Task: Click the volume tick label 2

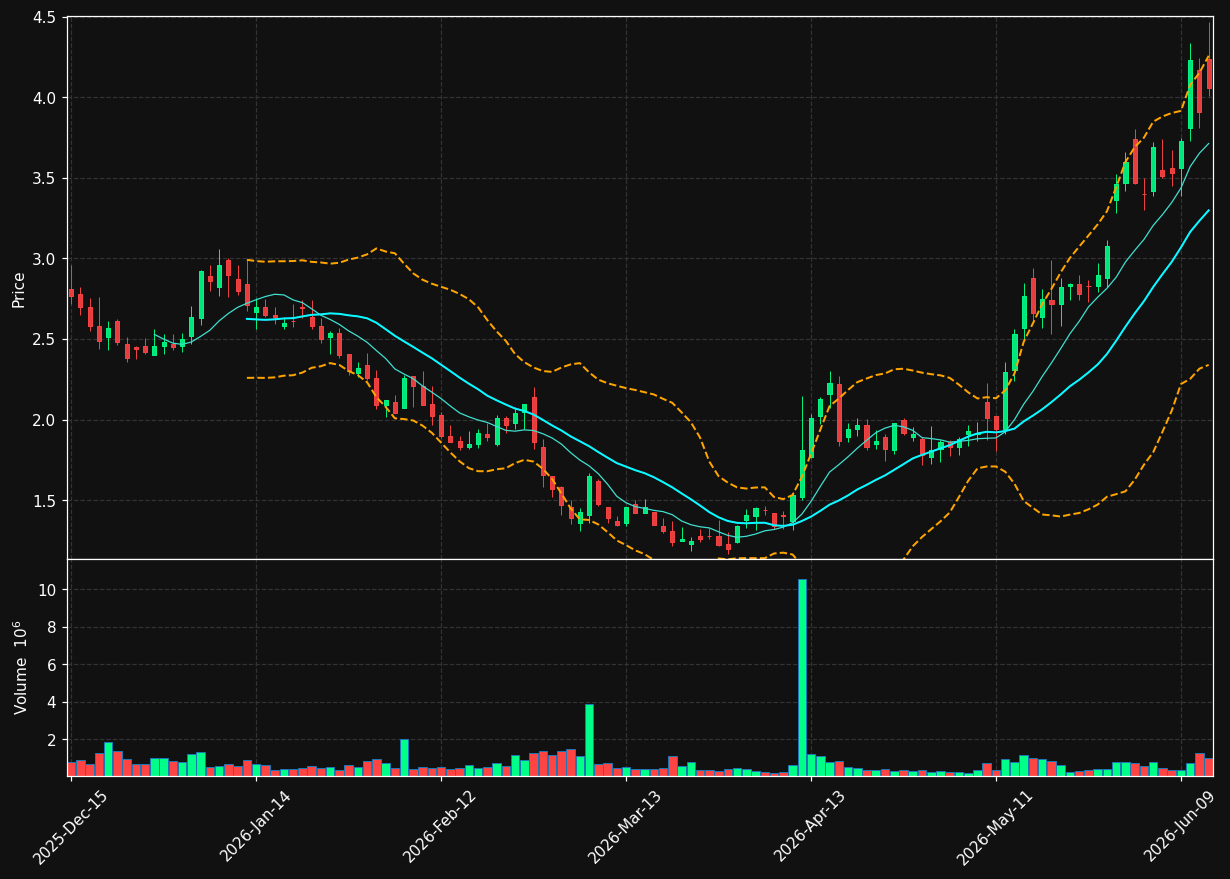Action: [x=53, y=740]
